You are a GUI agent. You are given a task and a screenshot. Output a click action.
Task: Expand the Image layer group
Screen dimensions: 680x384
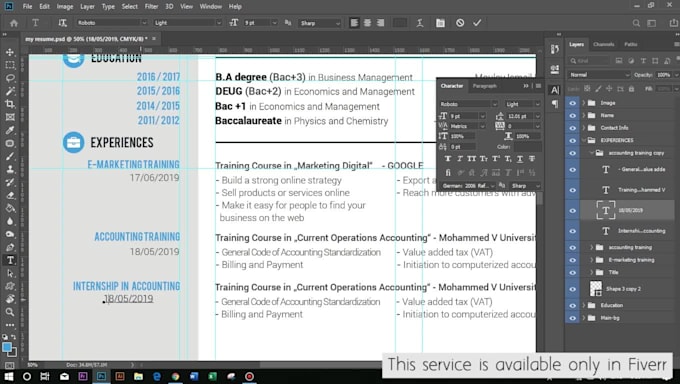coord(584,103)
